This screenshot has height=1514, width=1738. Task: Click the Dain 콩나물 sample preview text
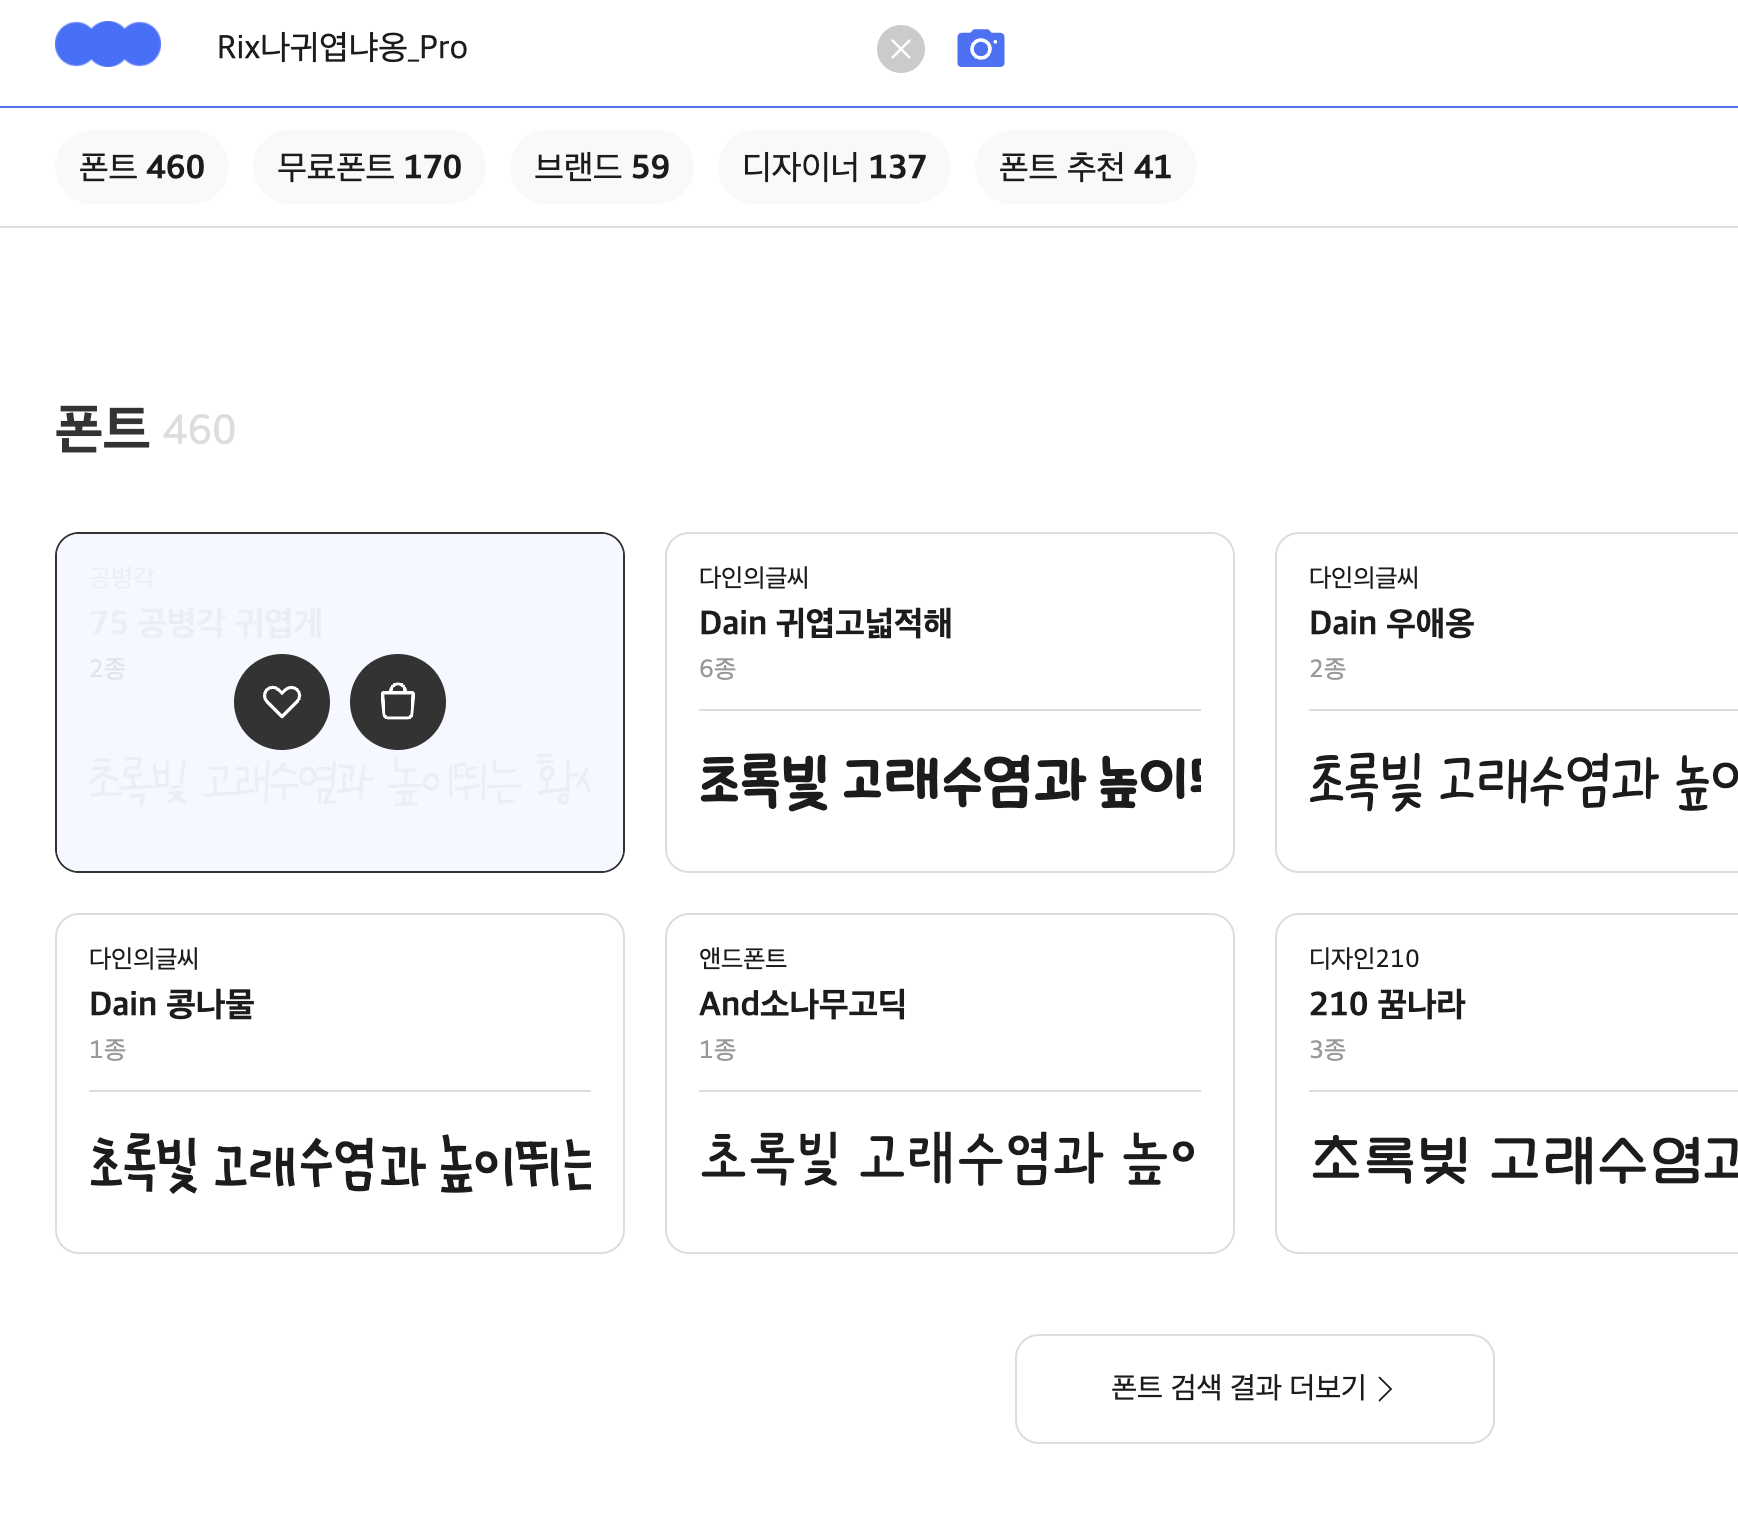point(340,1163)
